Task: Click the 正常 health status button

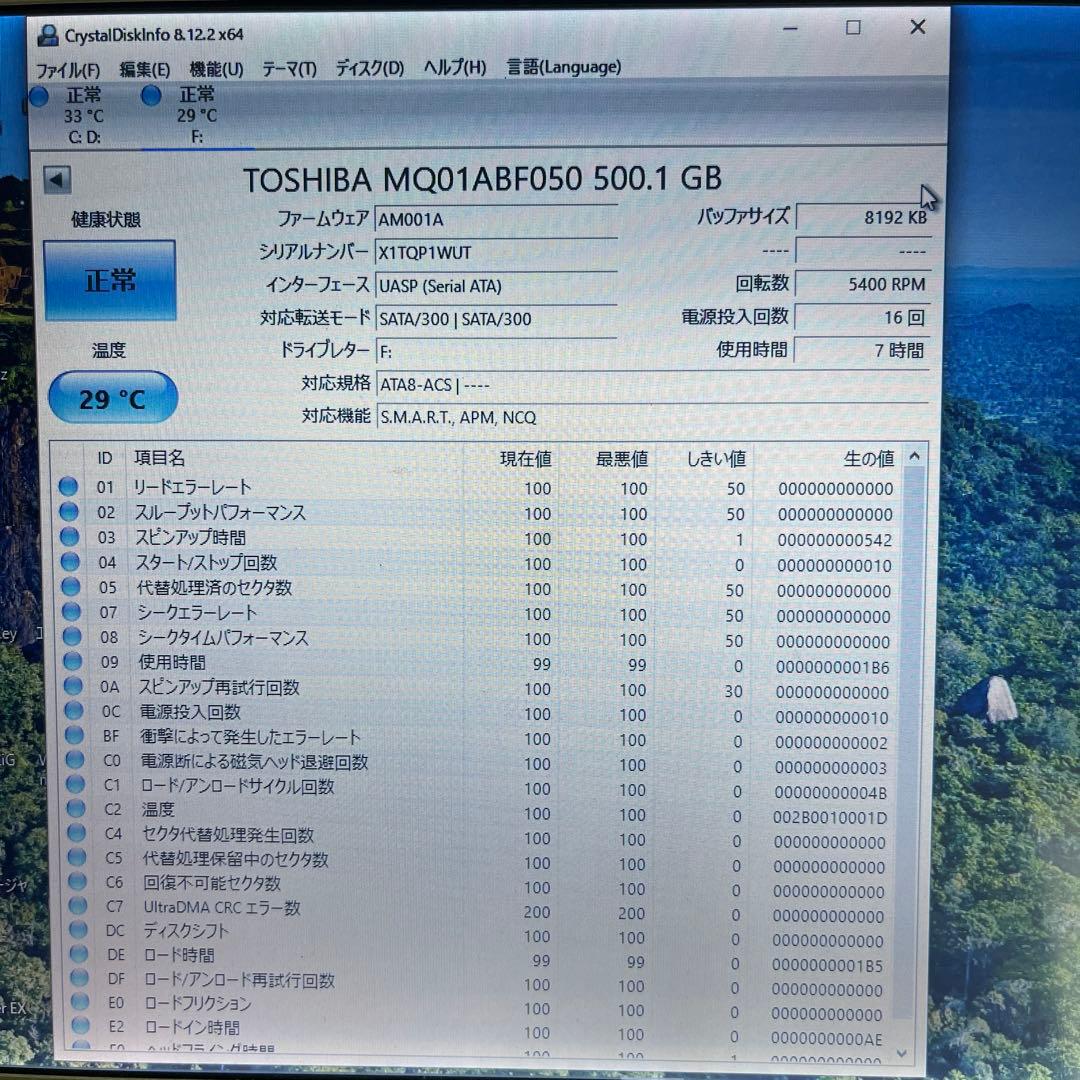Action: pyautogui.click(x=110, y=281)
